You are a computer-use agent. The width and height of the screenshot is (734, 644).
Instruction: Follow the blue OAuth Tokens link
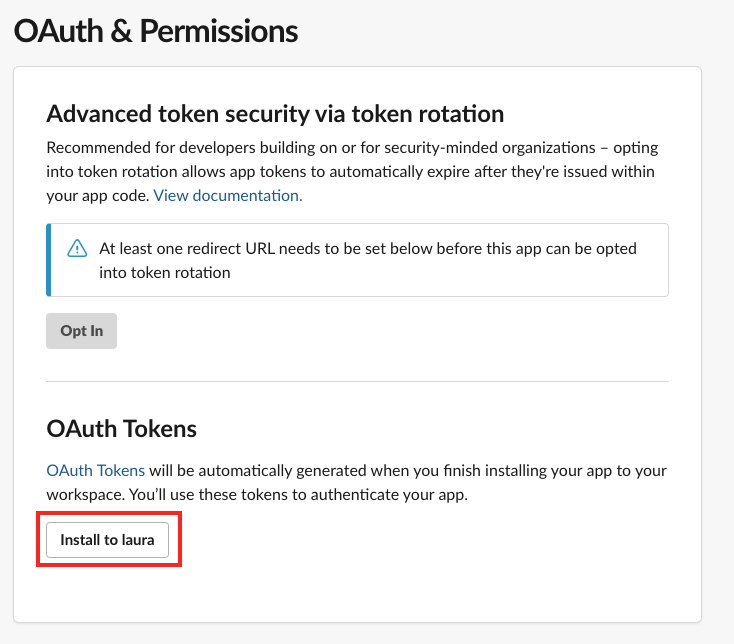pos(96,470)
